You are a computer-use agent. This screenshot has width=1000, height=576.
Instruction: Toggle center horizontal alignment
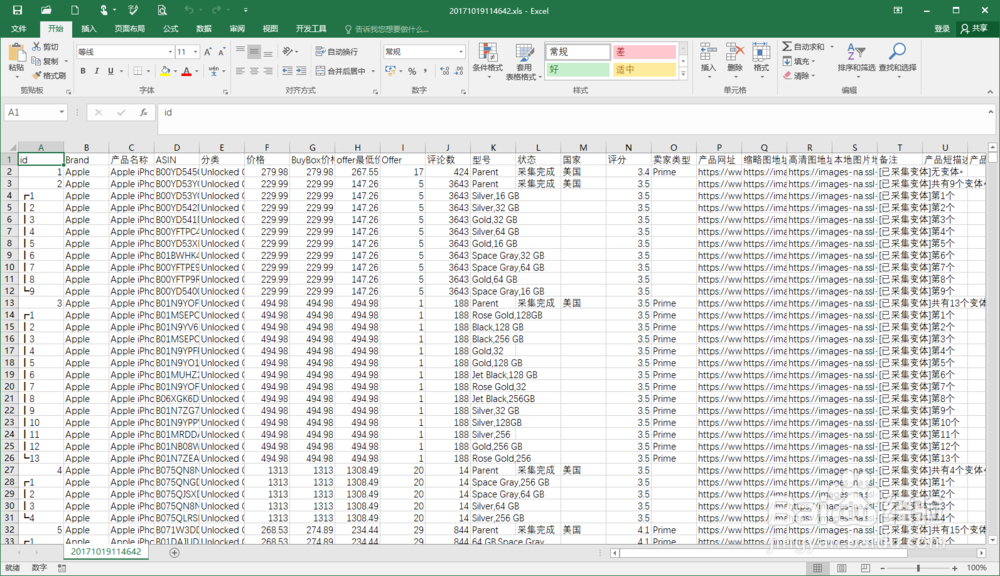[x=254, y=71]
